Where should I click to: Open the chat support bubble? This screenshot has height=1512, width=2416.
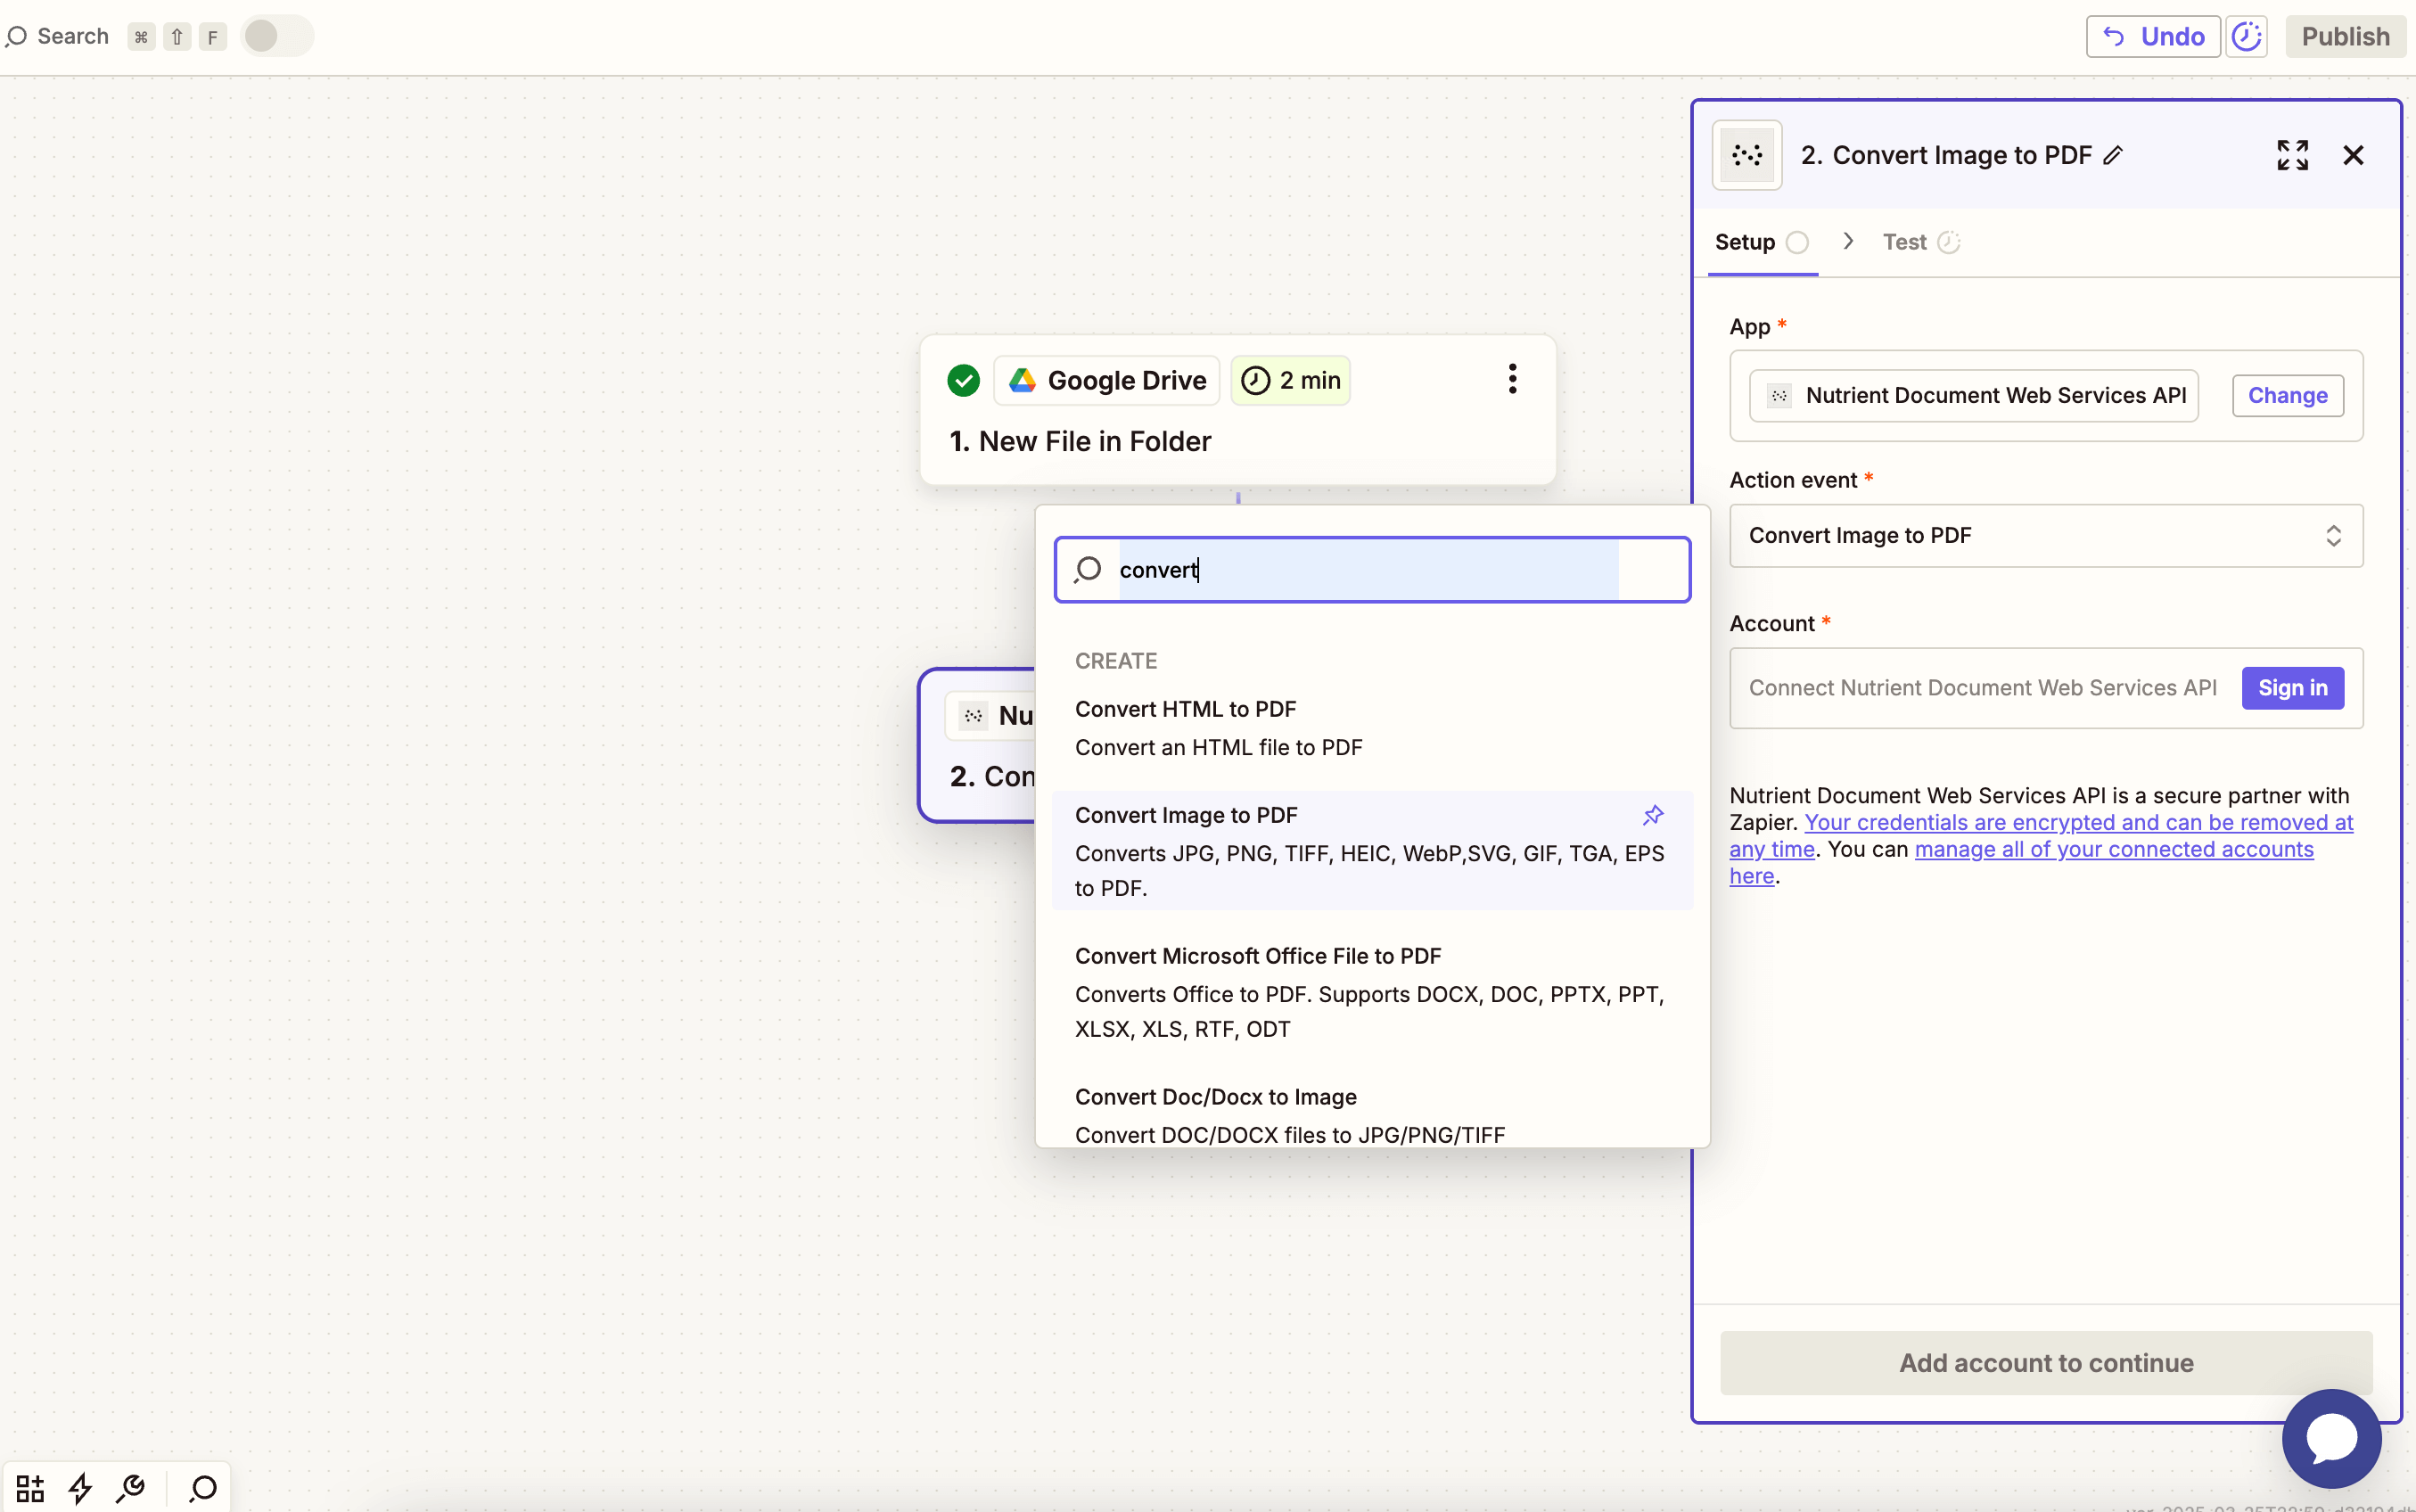[x=2331, y=1438]
